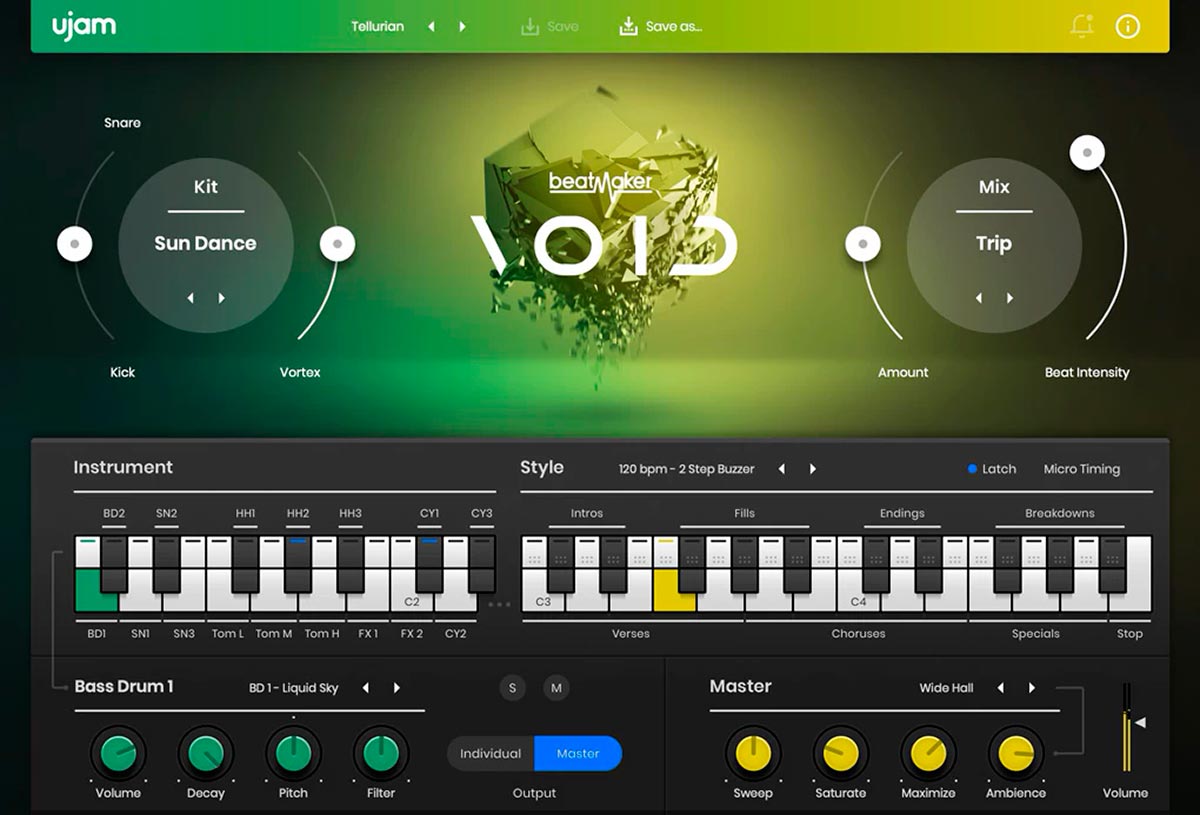
Task: Click the Specials section label
Action: click(x=1035, y=633)
